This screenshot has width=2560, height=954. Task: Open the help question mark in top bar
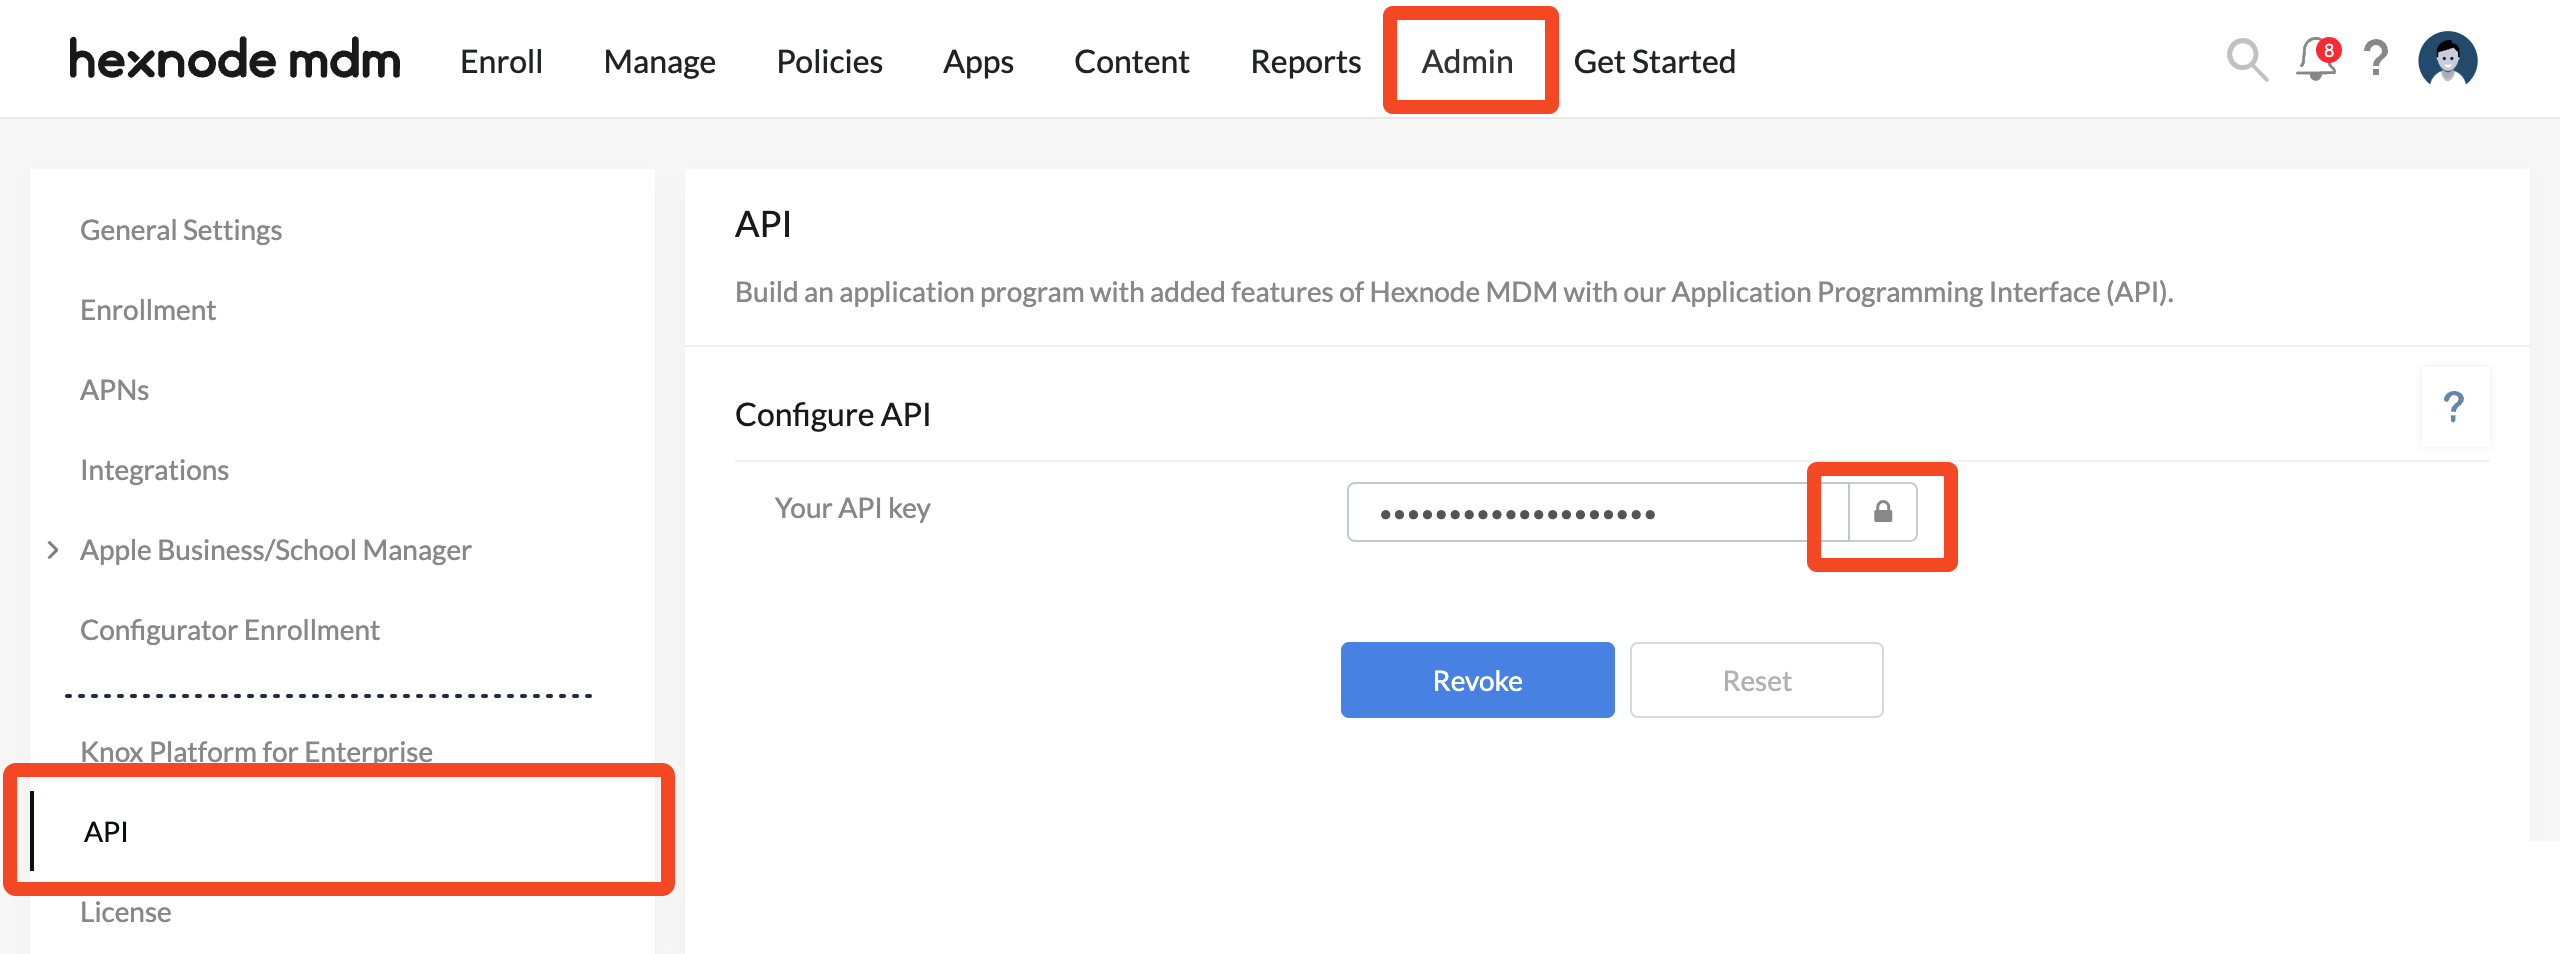2376,59
